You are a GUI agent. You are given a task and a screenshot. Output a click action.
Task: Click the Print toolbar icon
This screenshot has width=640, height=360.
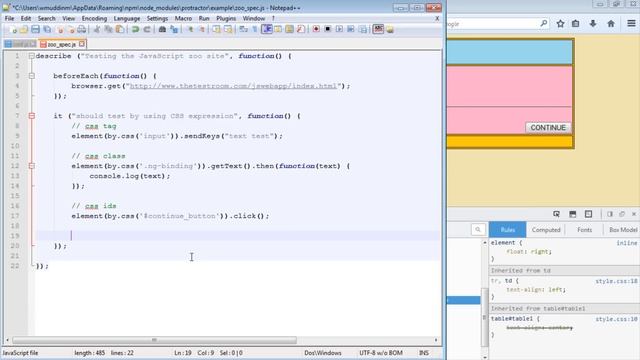click(82, 29)
